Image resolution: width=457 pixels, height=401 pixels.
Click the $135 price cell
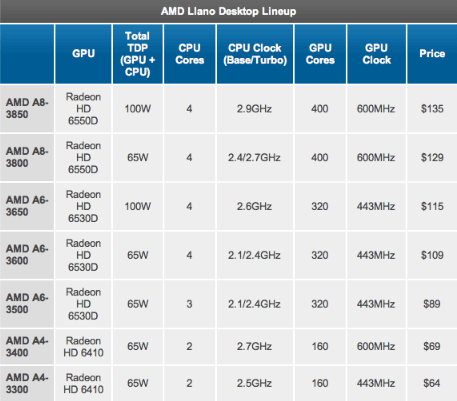432,109
